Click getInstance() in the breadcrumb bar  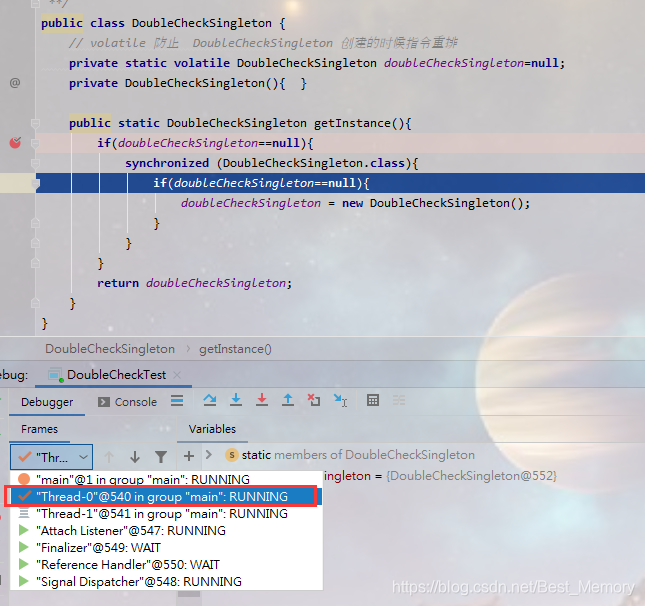[x=235, y=349]
